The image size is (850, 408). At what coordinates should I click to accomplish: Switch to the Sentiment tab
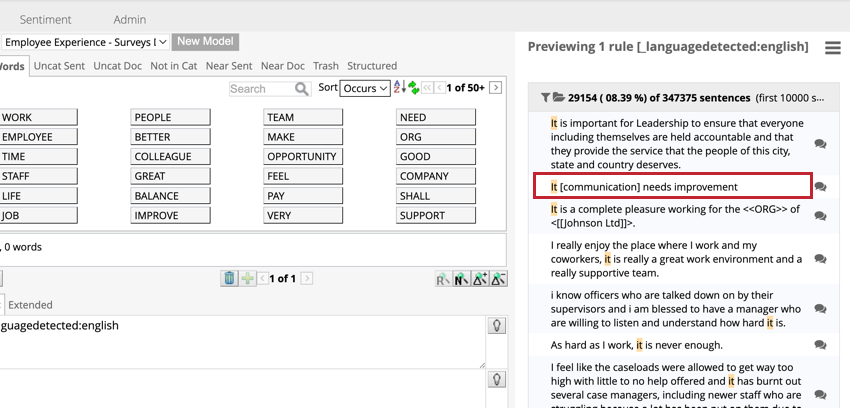(45, 19)
